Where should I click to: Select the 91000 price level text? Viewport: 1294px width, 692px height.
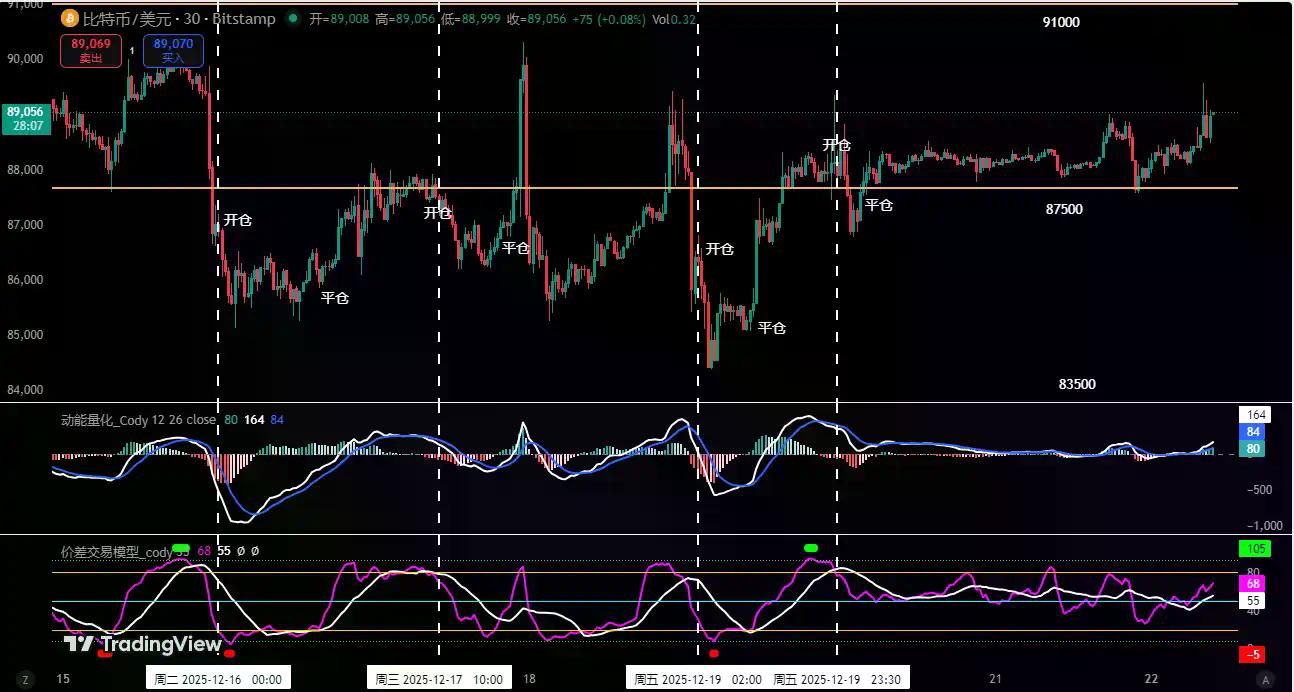point(1061,22)
